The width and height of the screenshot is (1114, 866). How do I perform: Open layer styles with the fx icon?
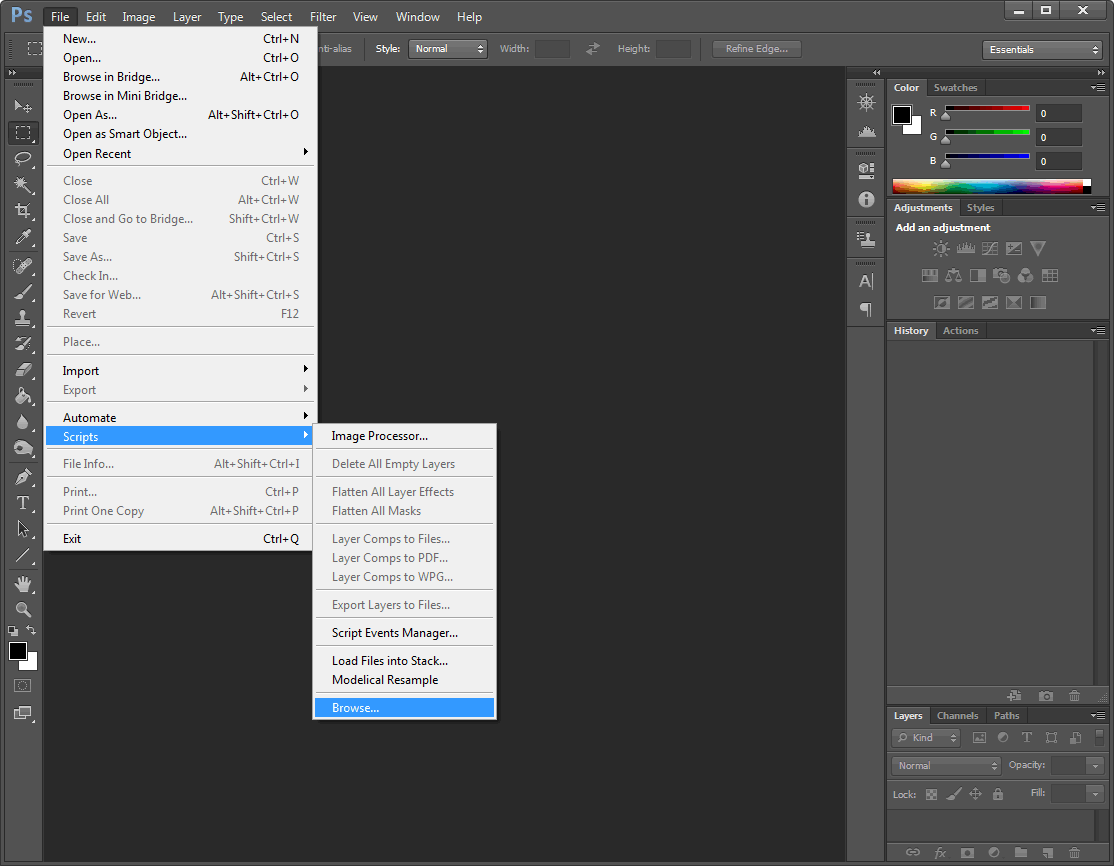(940, 852)
